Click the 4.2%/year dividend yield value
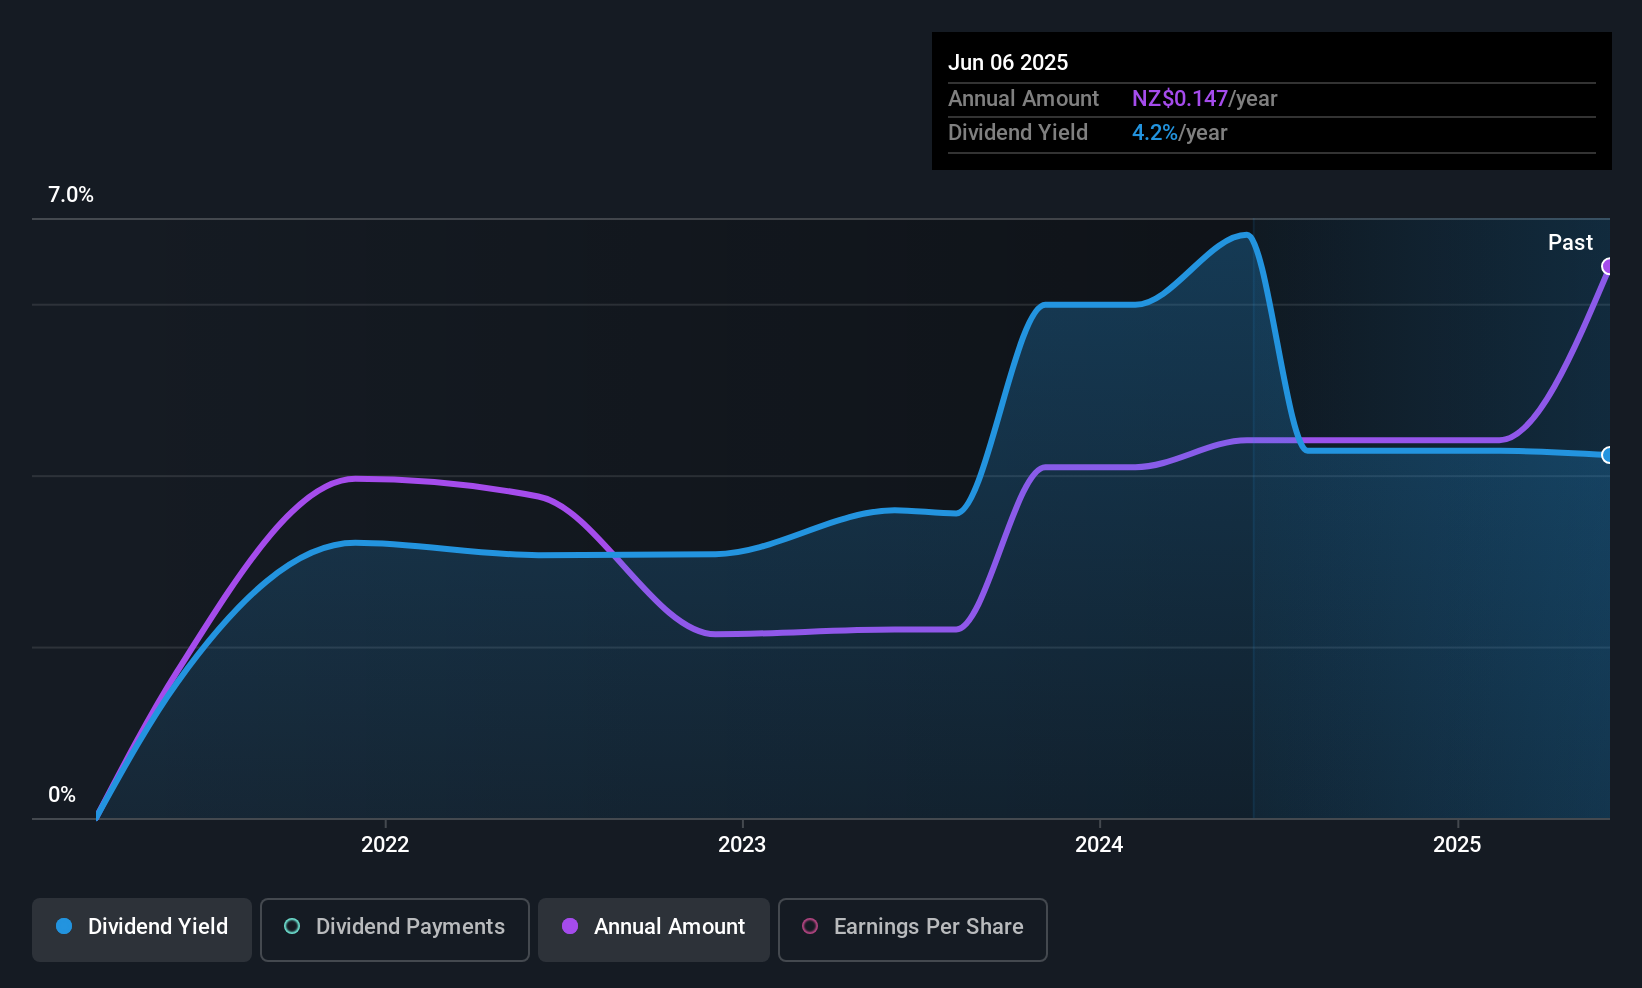This screenshot has width=1642, height=988. (1179, 132)
